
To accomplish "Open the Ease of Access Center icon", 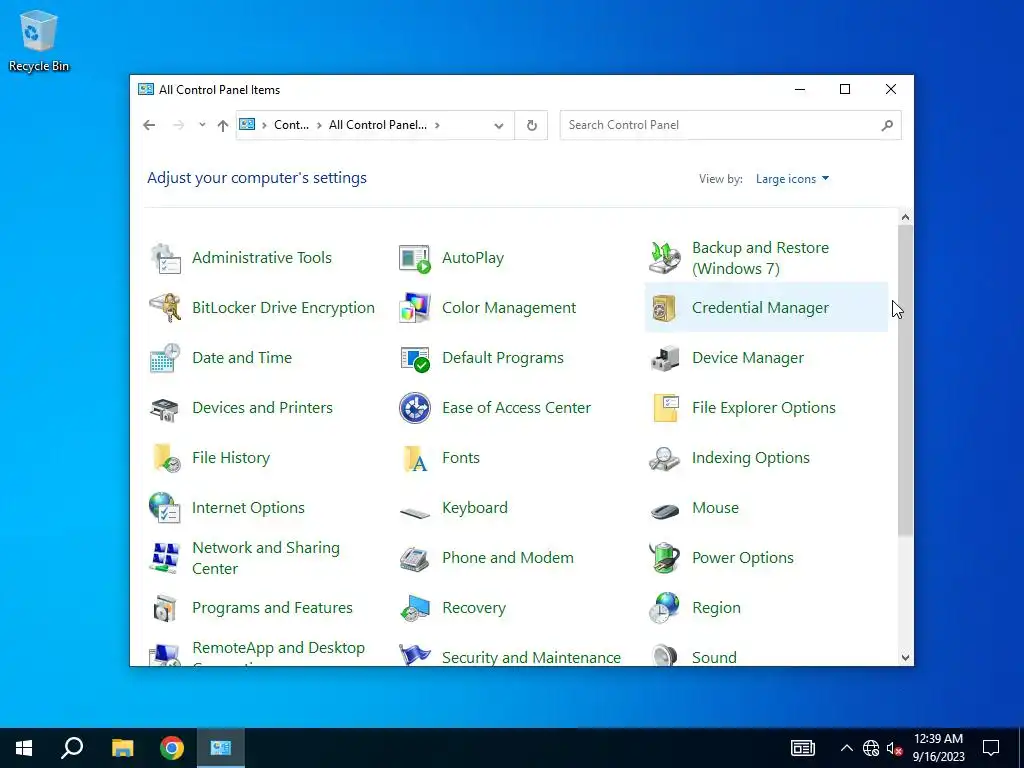I will tap(415, 408).
